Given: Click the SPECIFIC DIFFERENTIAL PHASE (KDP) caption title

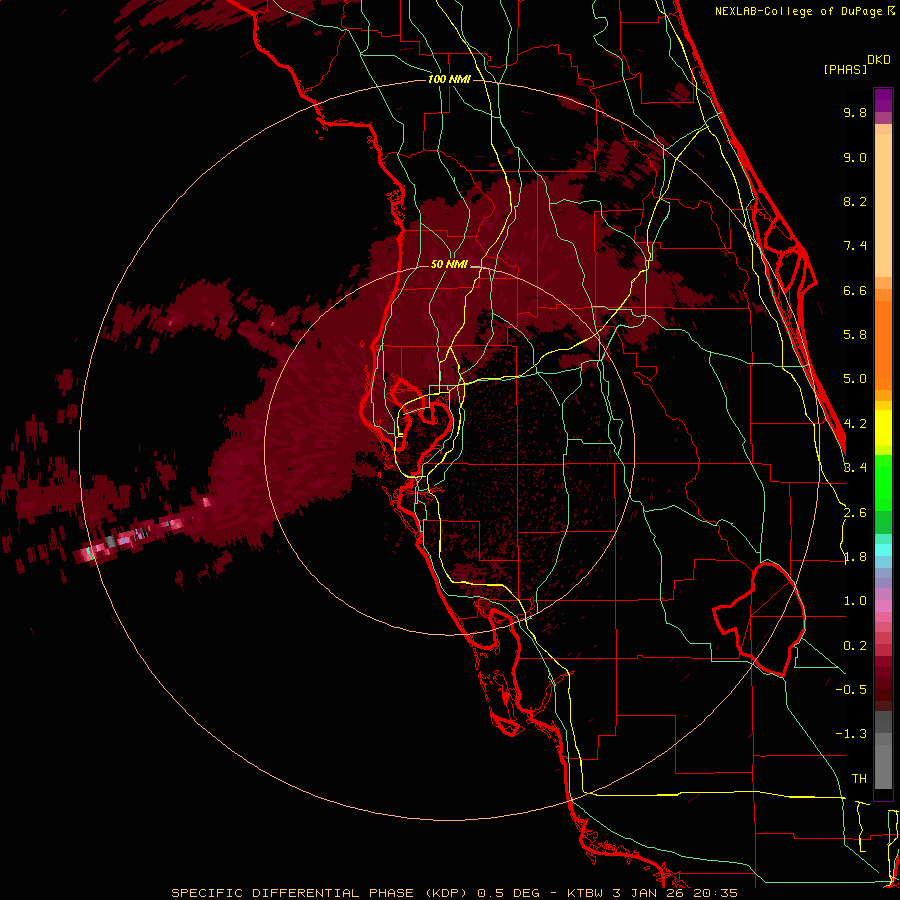Looking at the screenshot, I should tap(320, 893).
